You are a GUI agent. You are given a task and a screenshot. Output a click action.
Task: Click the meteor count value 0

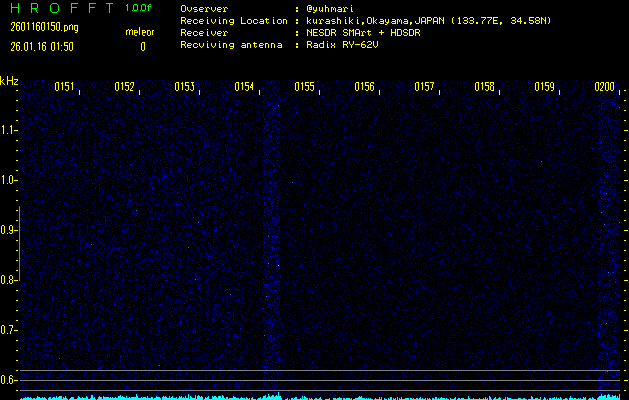(142, 46)
